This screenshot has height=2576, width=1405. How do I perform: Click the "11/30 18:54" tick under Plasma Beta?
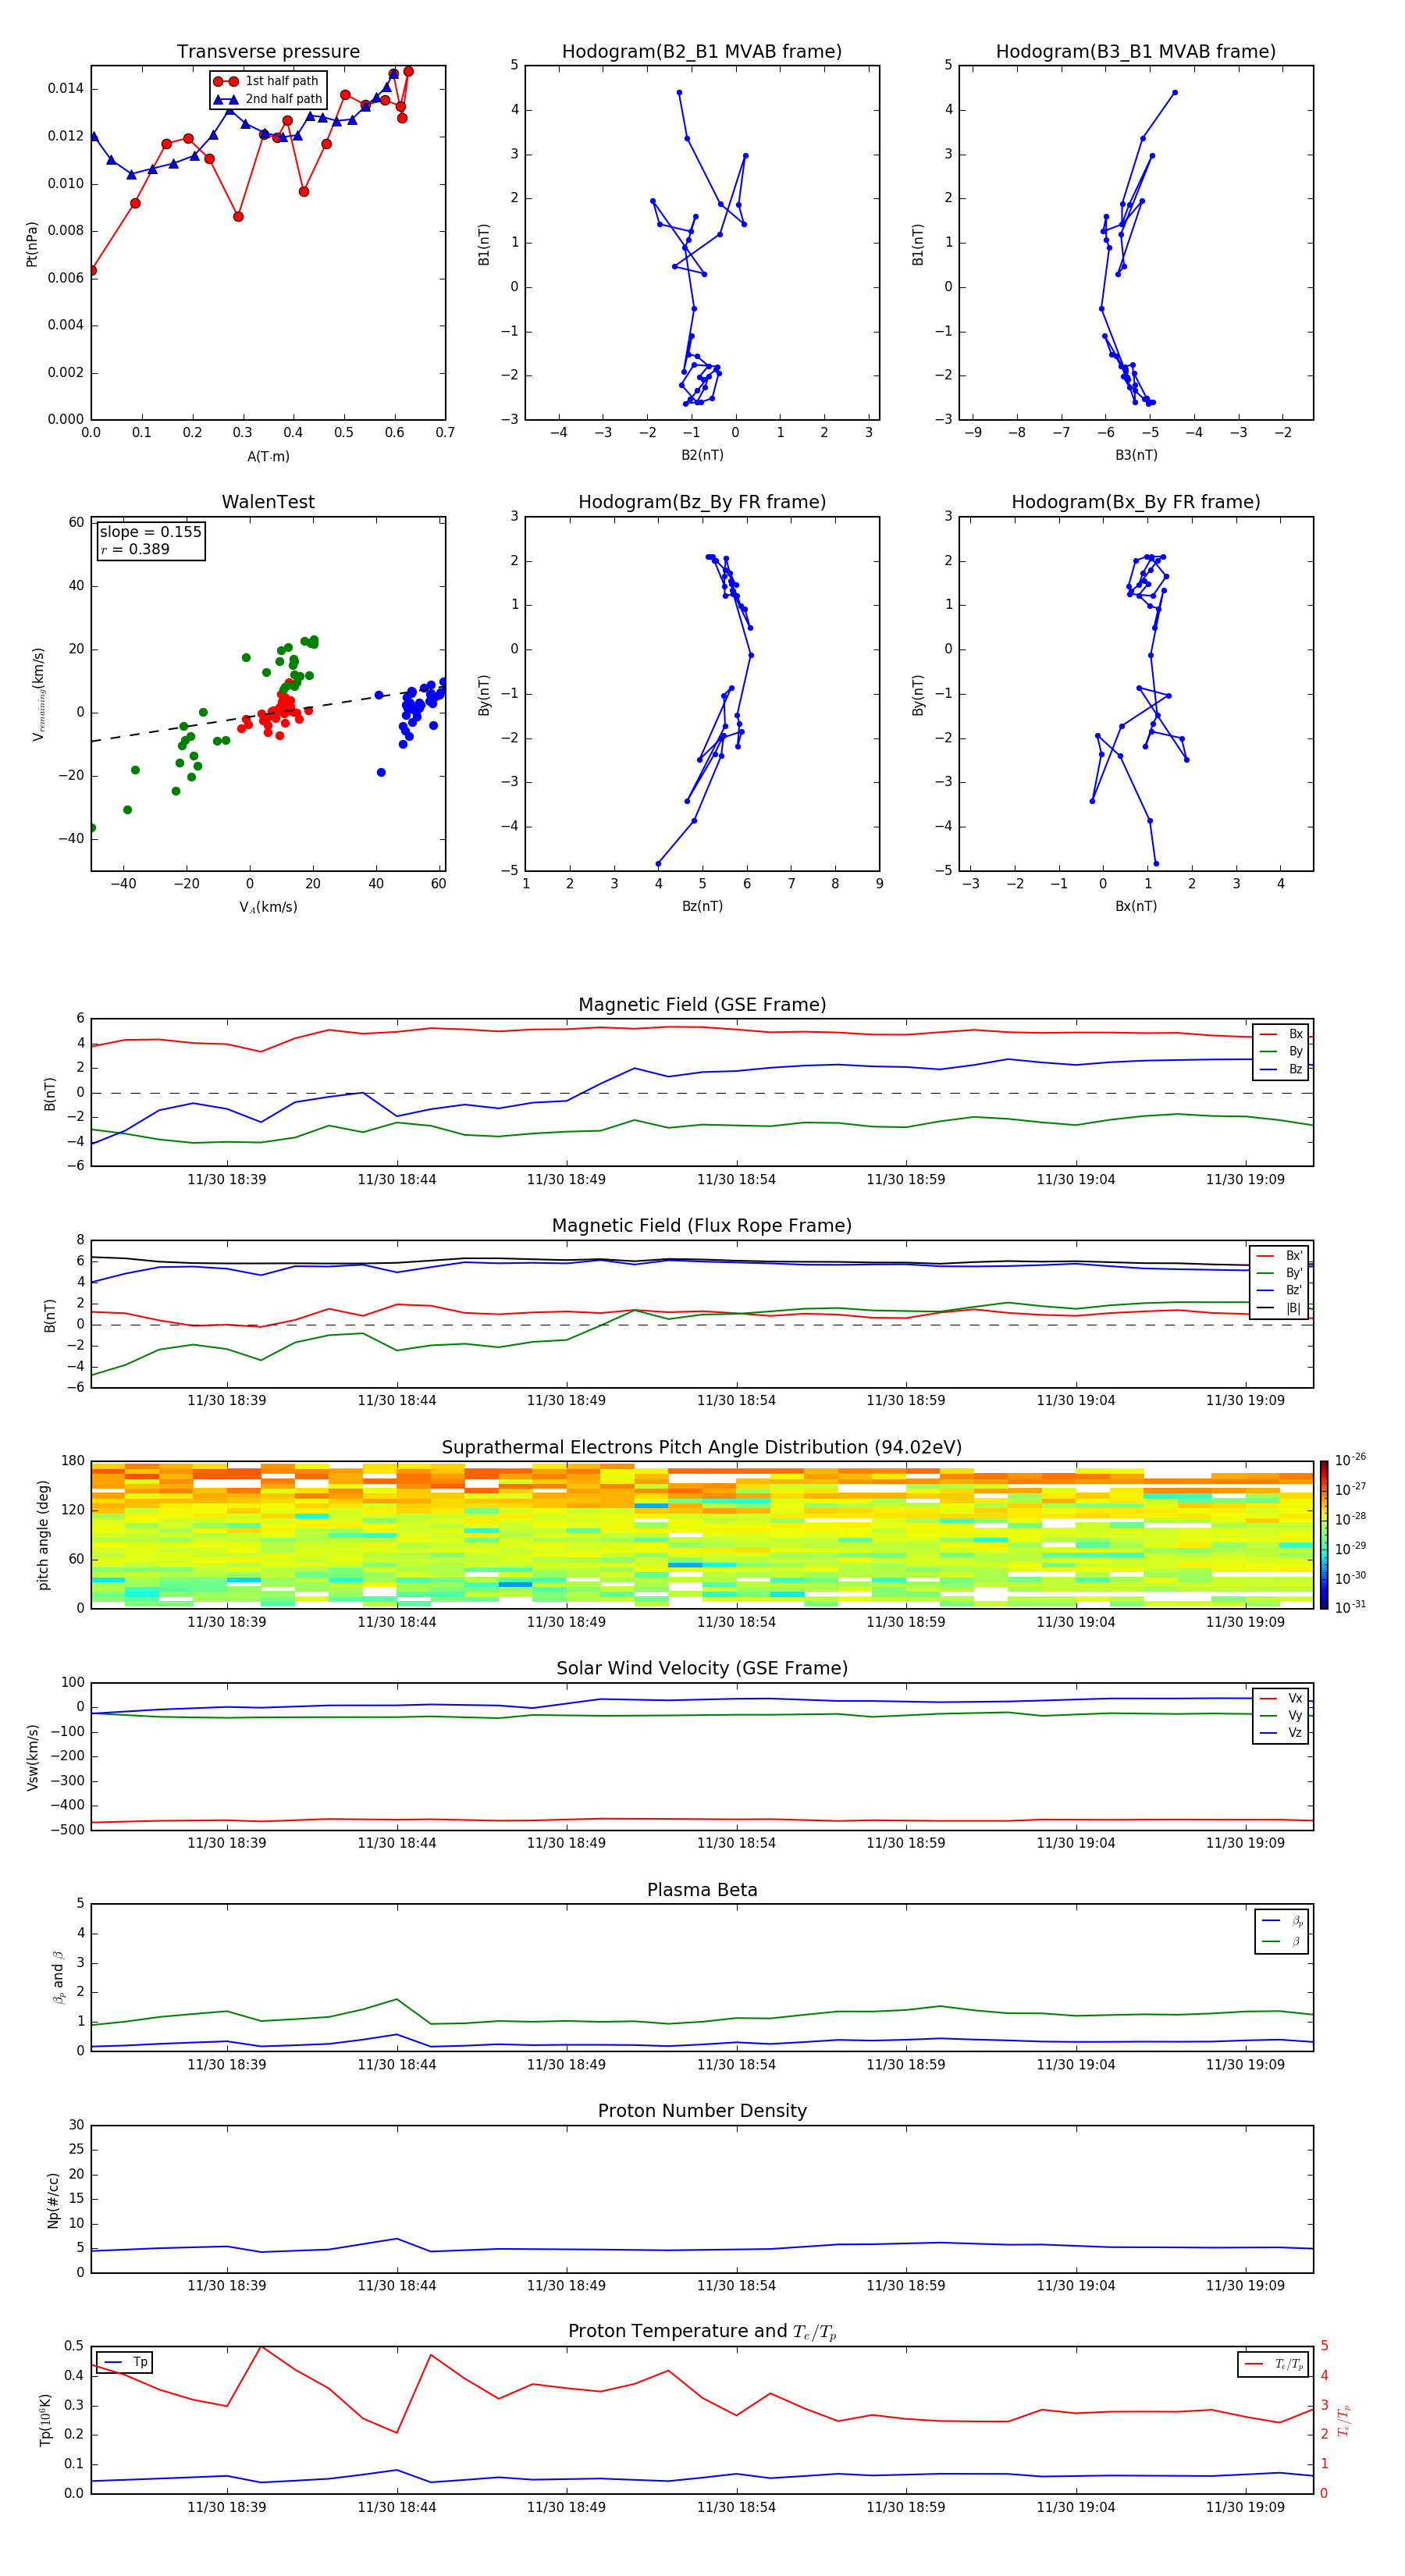736,2065
